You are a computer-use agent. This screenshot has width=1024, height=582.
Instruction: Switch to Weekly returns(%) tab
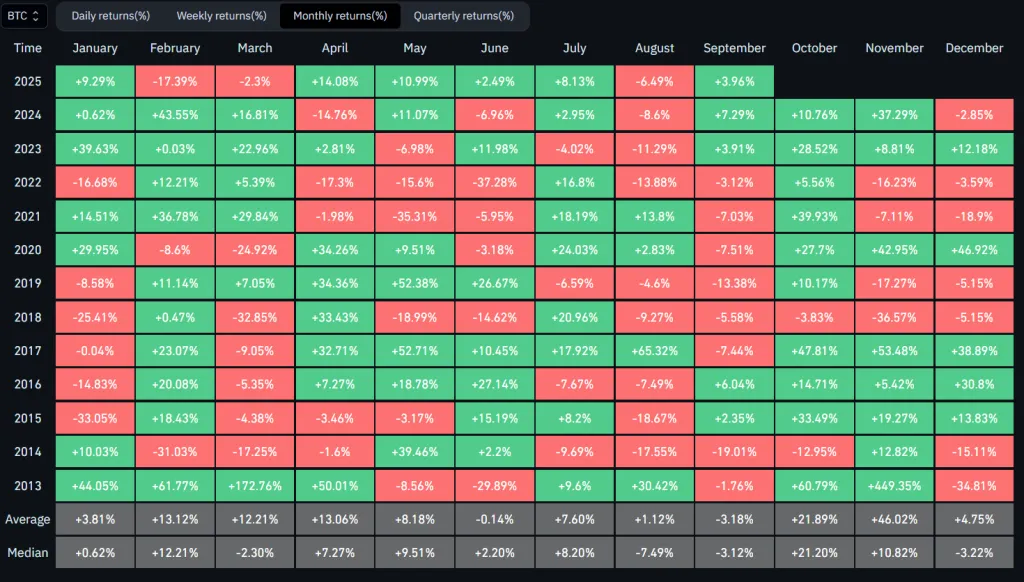(x=221, y=16)
